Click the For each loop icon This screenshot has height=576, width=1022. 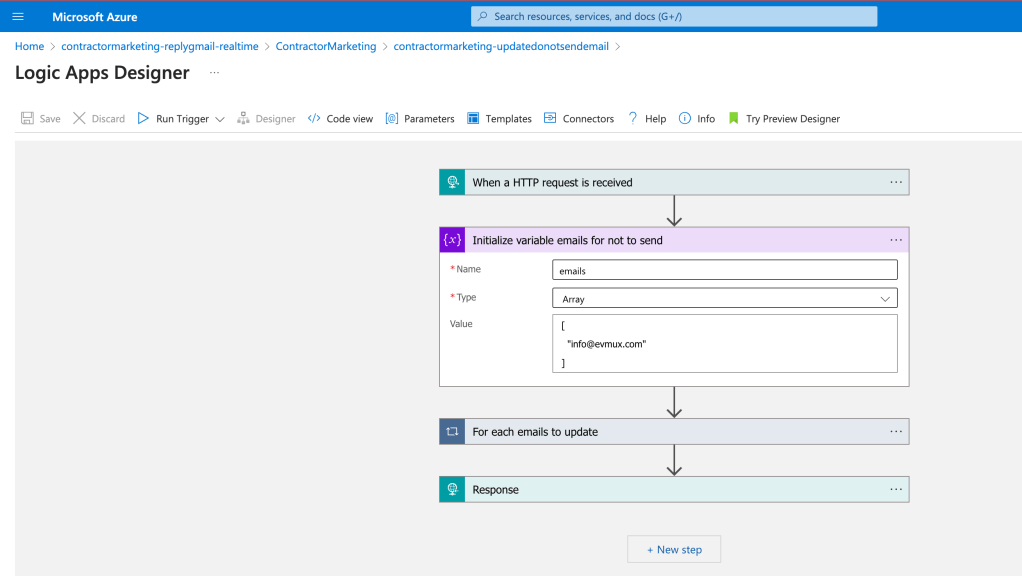[452, 431]
